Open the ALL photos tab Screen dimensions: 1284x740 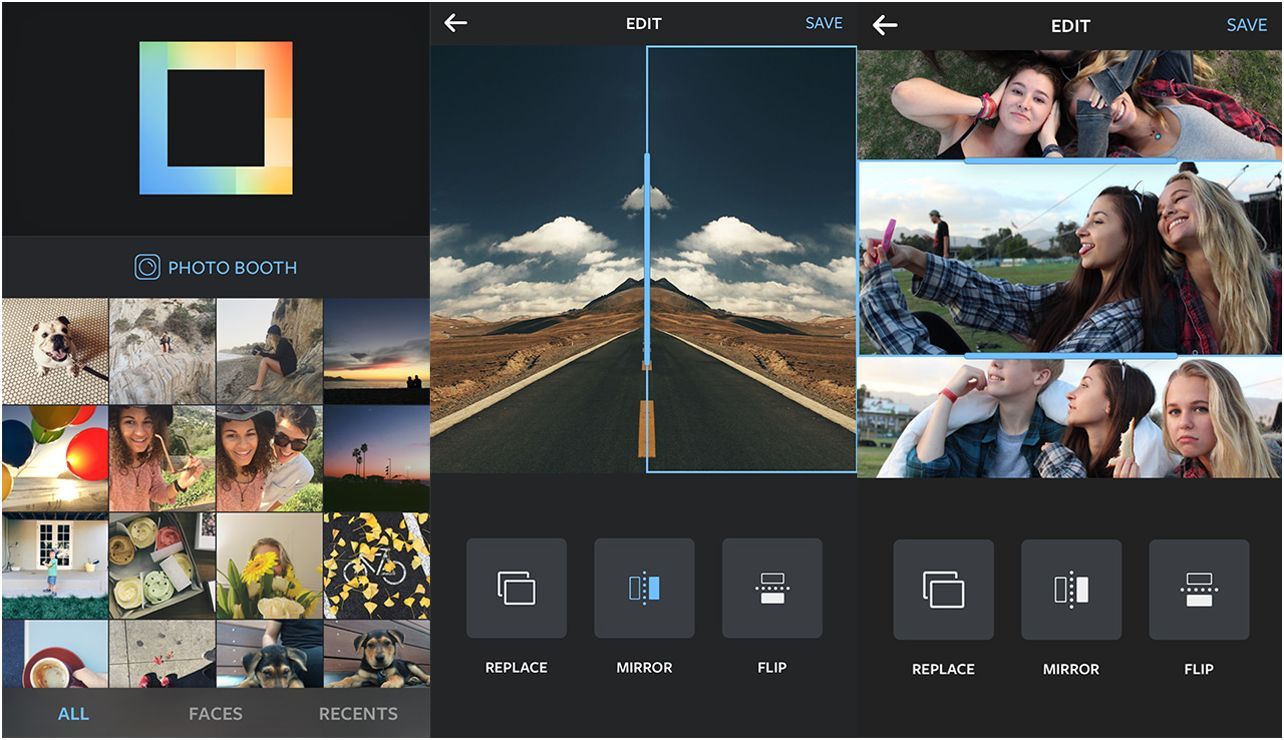71,714
